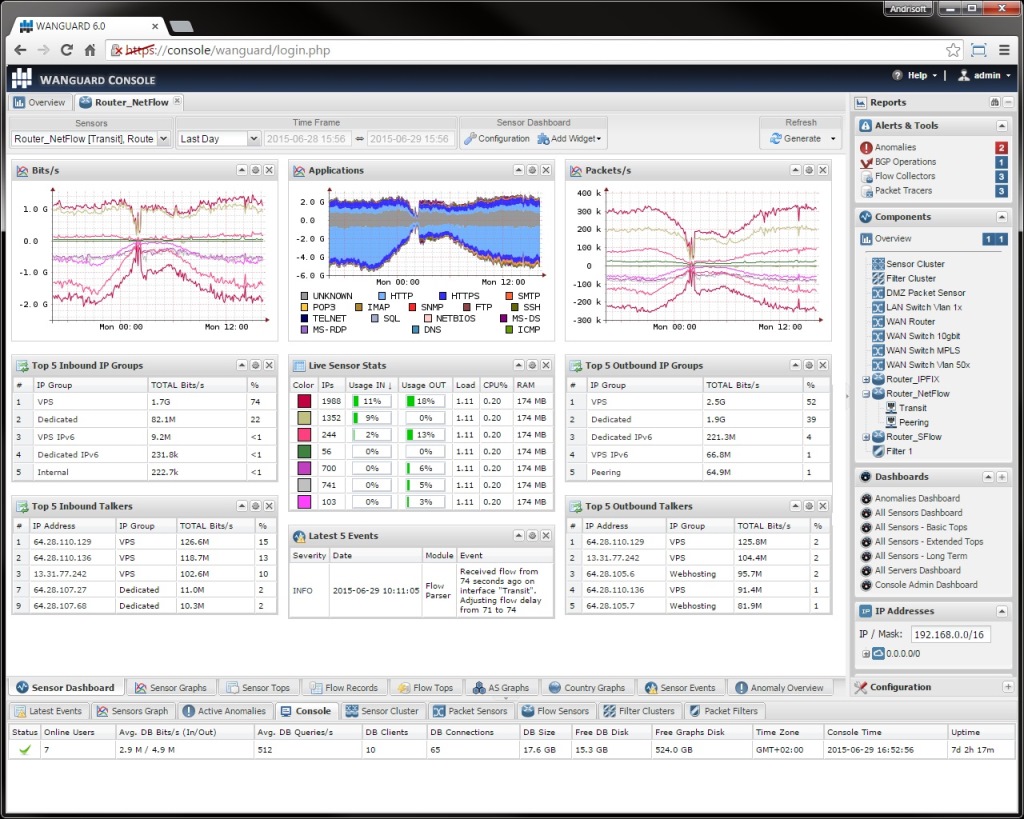1024x819 pixels.
Task: Expand the 0.0.0.0/0 IP tree node
Action: [x=866, y=653]
